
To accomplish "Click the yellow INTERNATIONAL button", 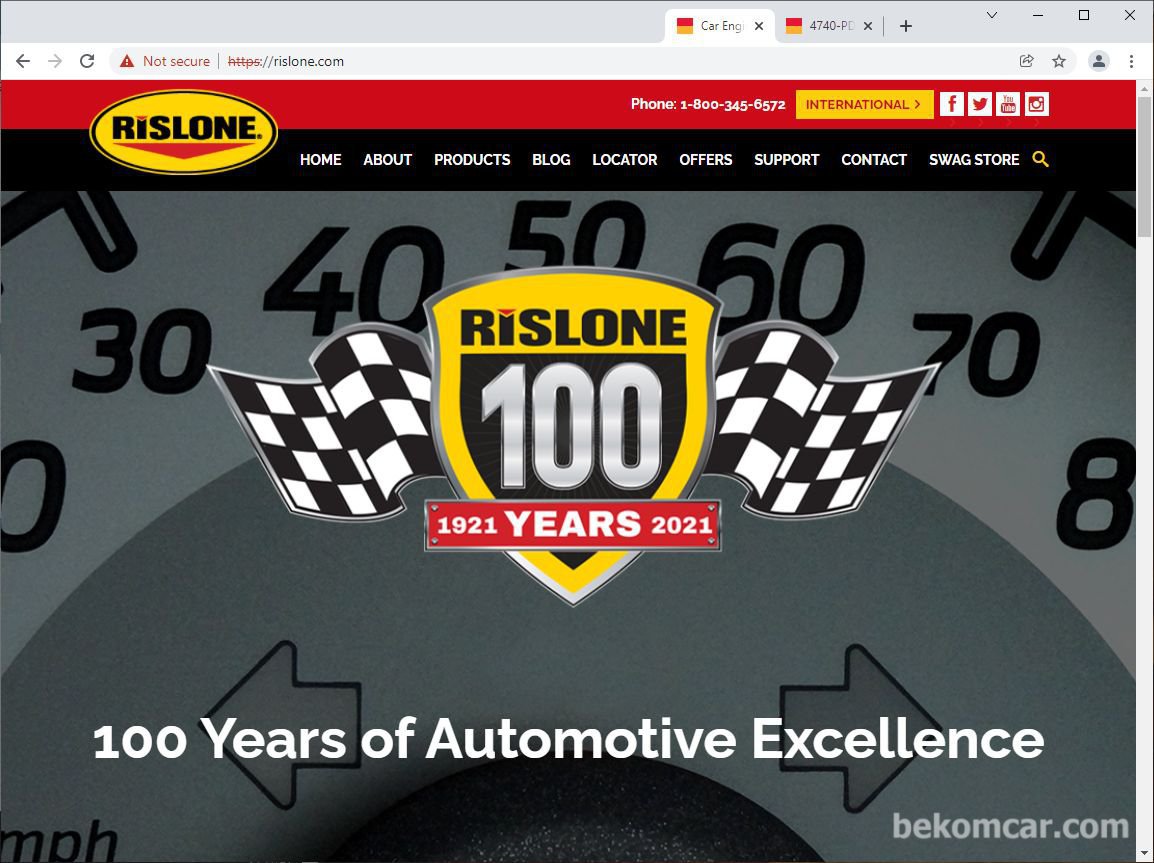I will (865, 104).
